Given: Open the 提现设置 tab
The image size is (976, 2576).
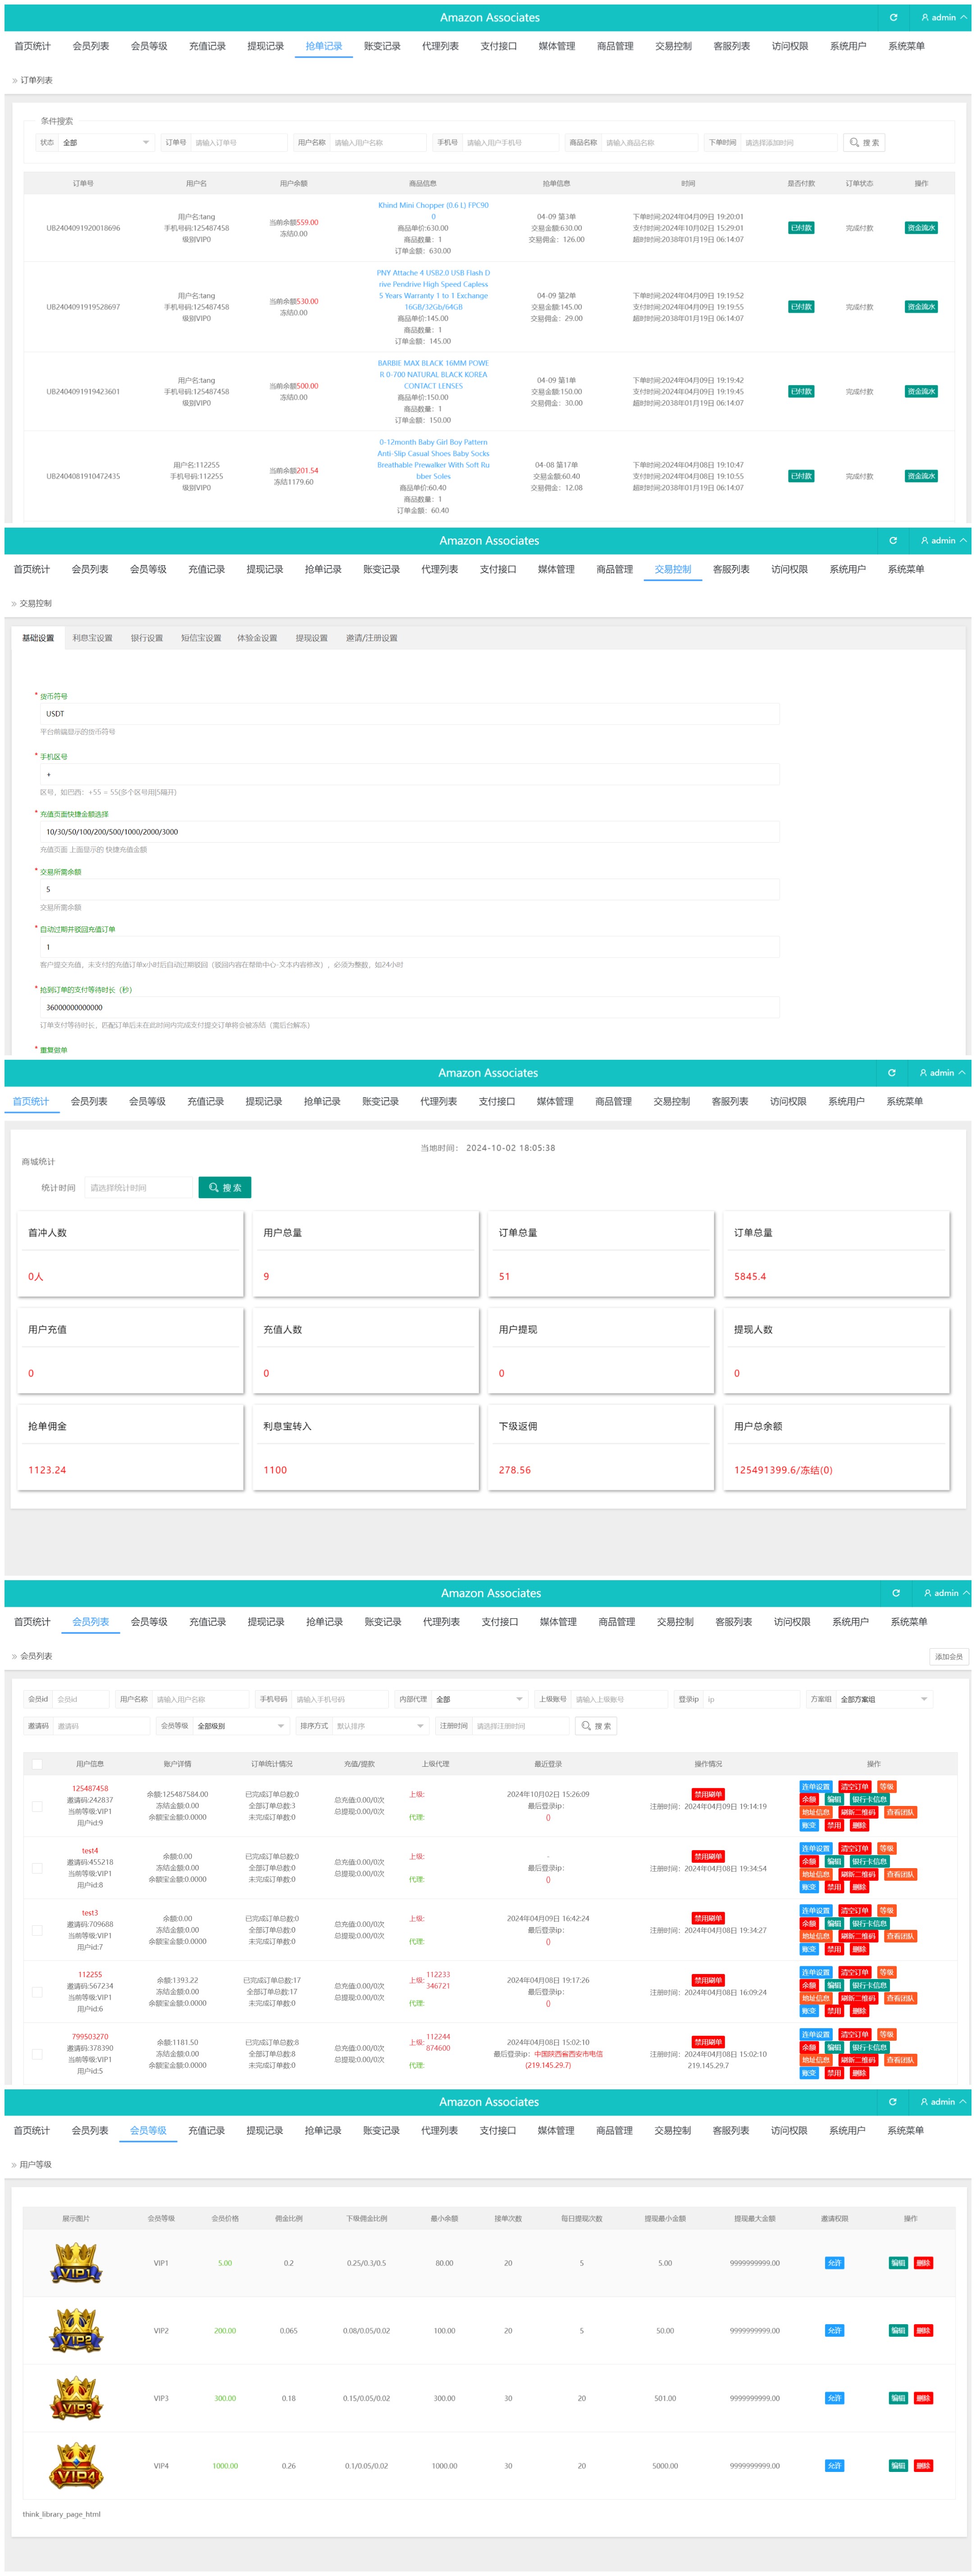Looking at the screenshot, I should pos(311,637).
